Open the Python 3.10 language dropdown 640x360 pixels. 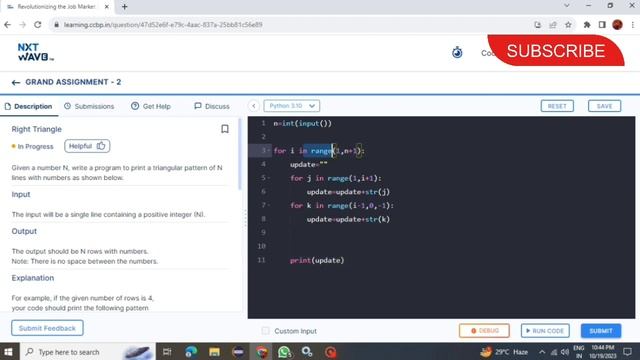[x=291, y=106]
